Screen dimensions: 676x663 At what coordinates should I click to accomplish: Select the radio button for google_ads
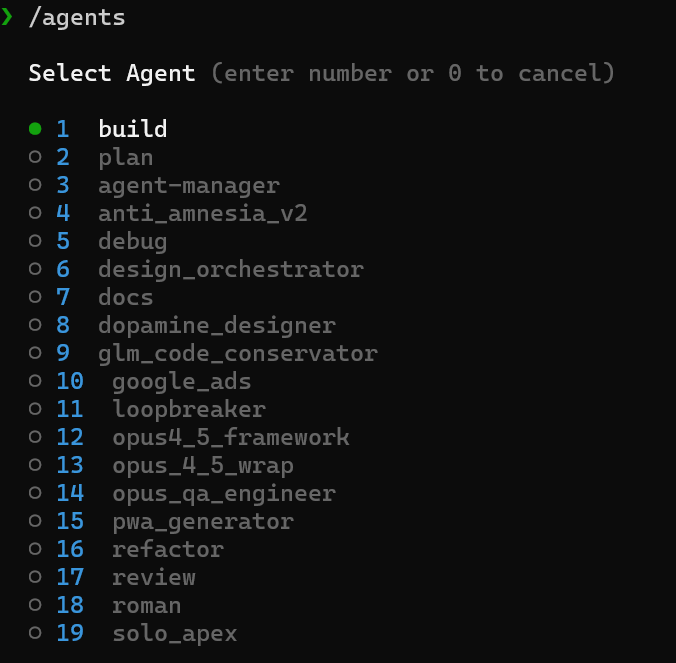point(35,381)
